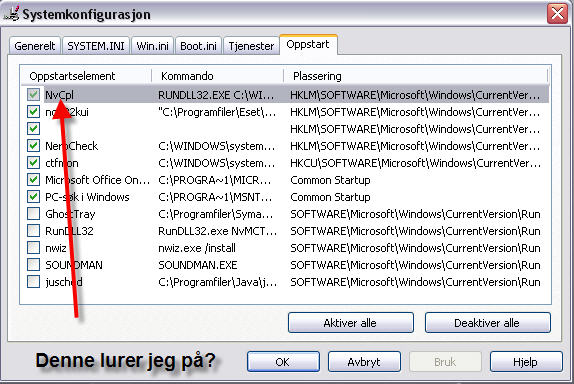Click the "C:\Programfiler\Eset\... command

[217, 112]
